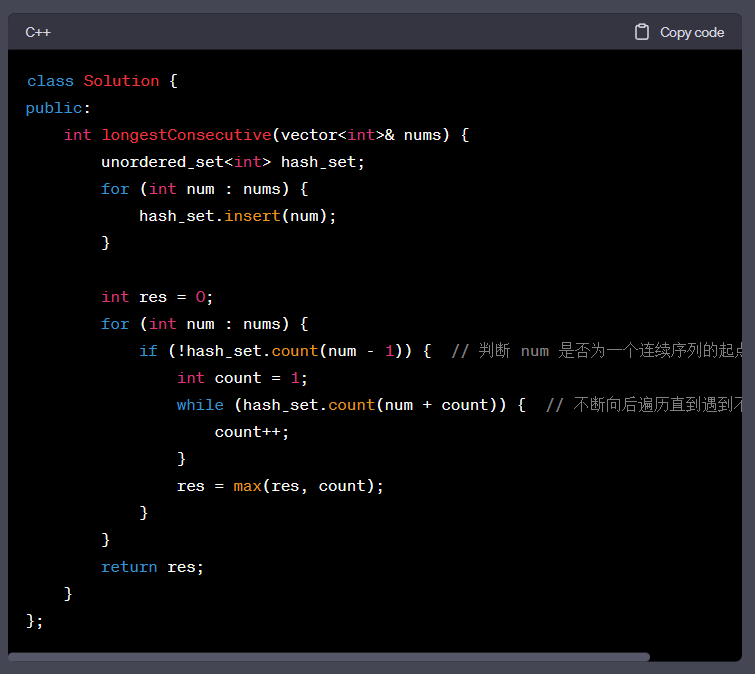Click the horizontal scrollbar thumb
Image resolution: width=755 pixels, height=674 pixels.
[328, 657]
